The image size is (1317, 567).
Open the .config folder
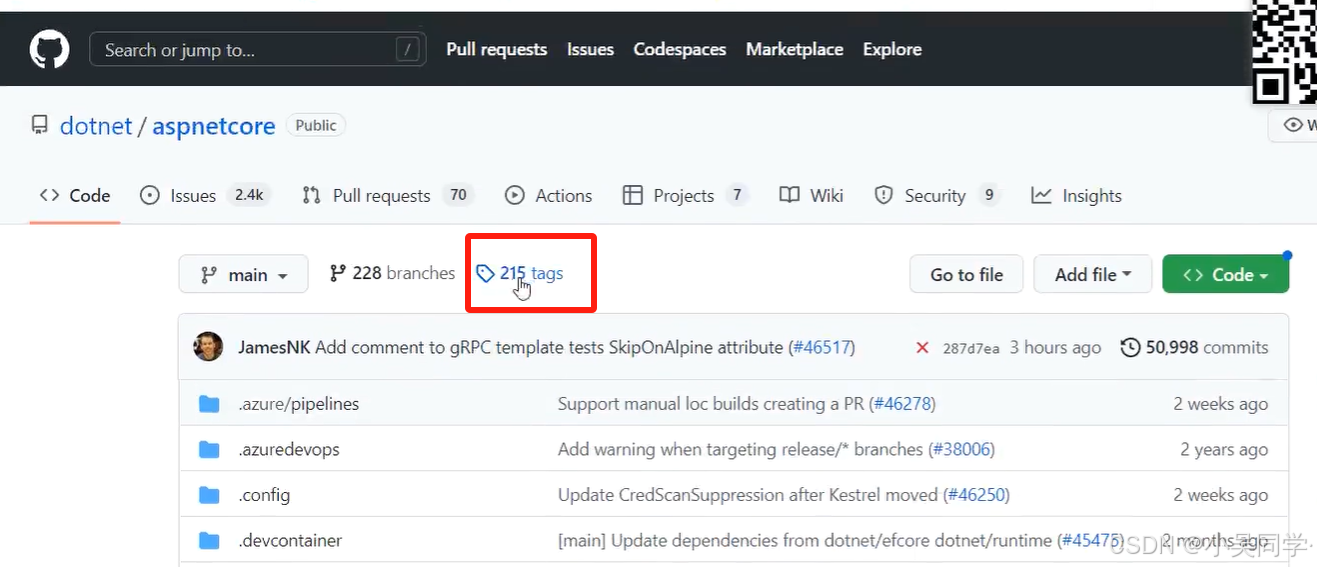tap(264, 495)
